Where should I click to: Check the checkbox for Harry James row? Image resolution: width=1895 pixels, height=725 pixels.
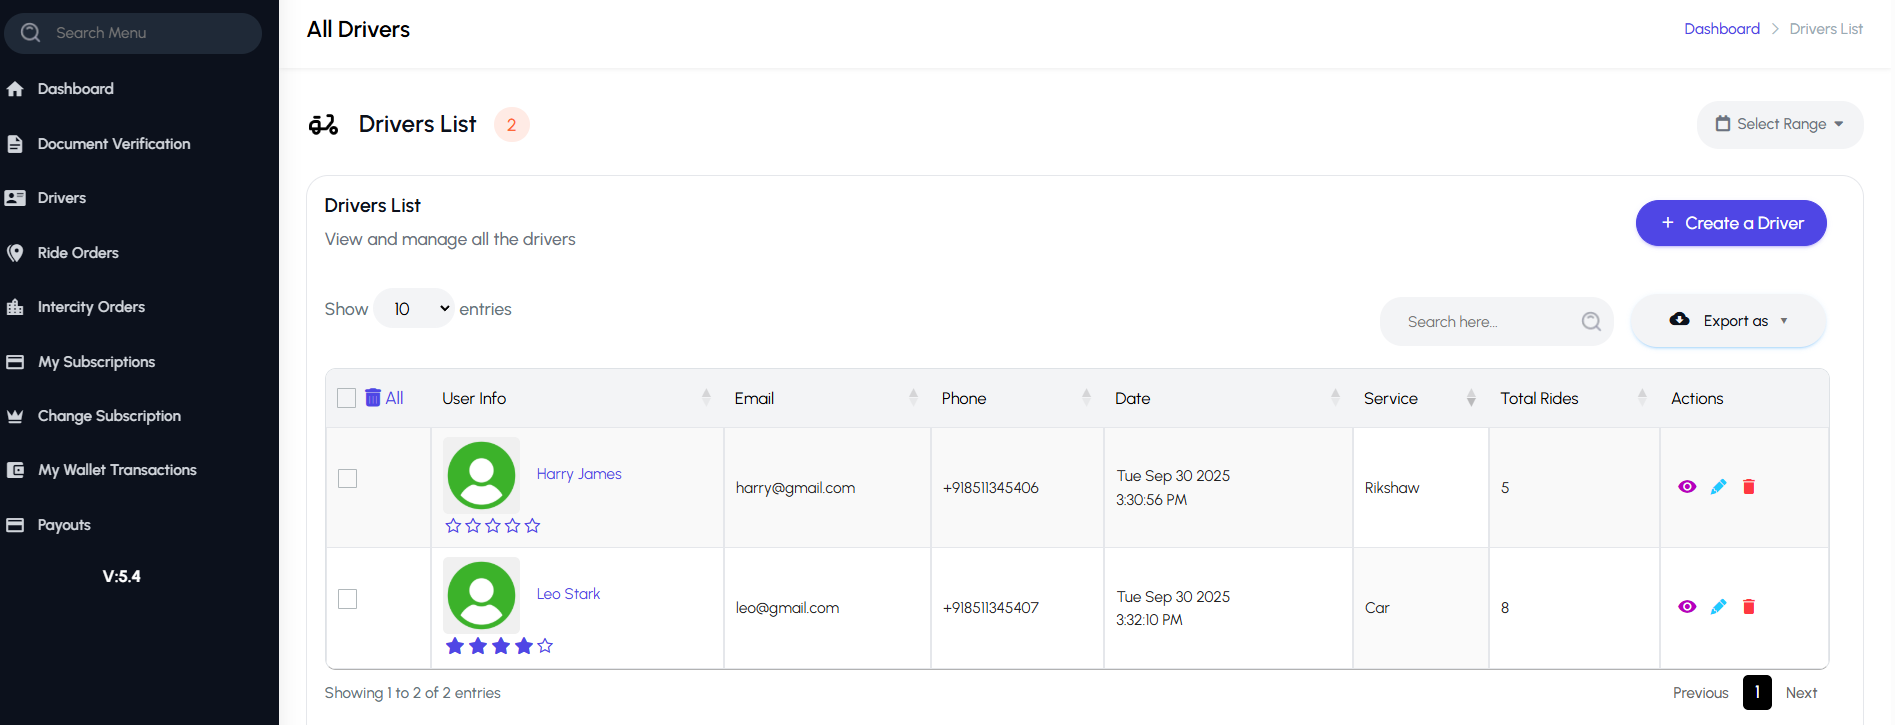[x=348, y=479]
